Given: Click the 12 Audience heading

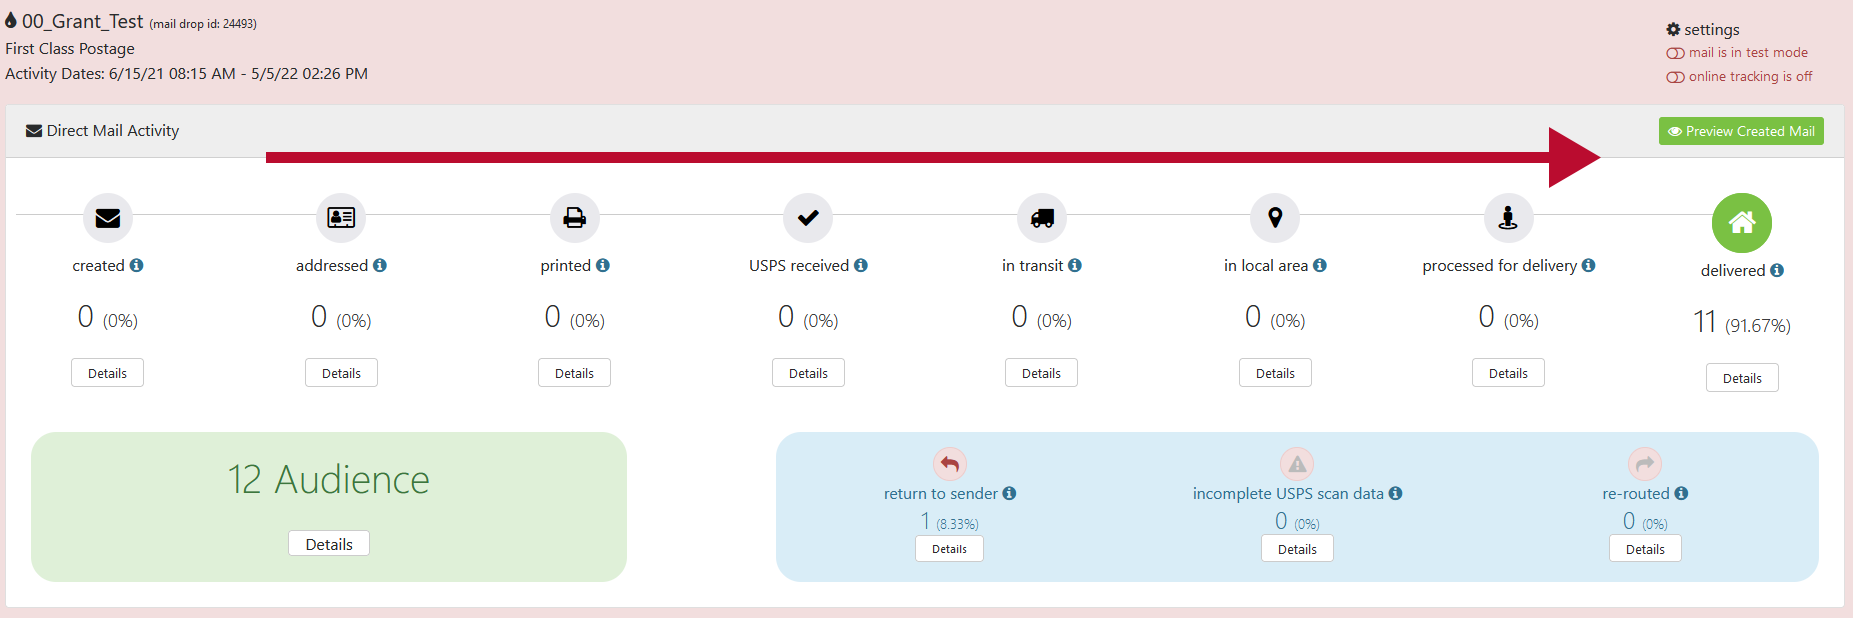Looking at the screenshot, I should [329, 480].
